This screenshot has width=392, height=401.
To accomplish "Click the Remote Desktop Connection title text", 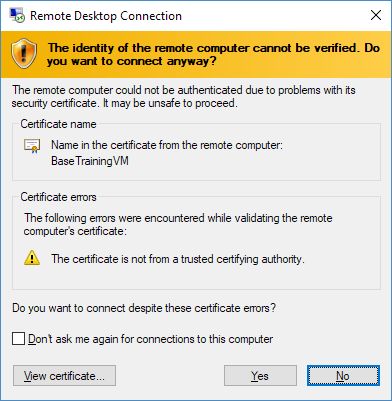I will pyautogui.click(x=106, y=16).
